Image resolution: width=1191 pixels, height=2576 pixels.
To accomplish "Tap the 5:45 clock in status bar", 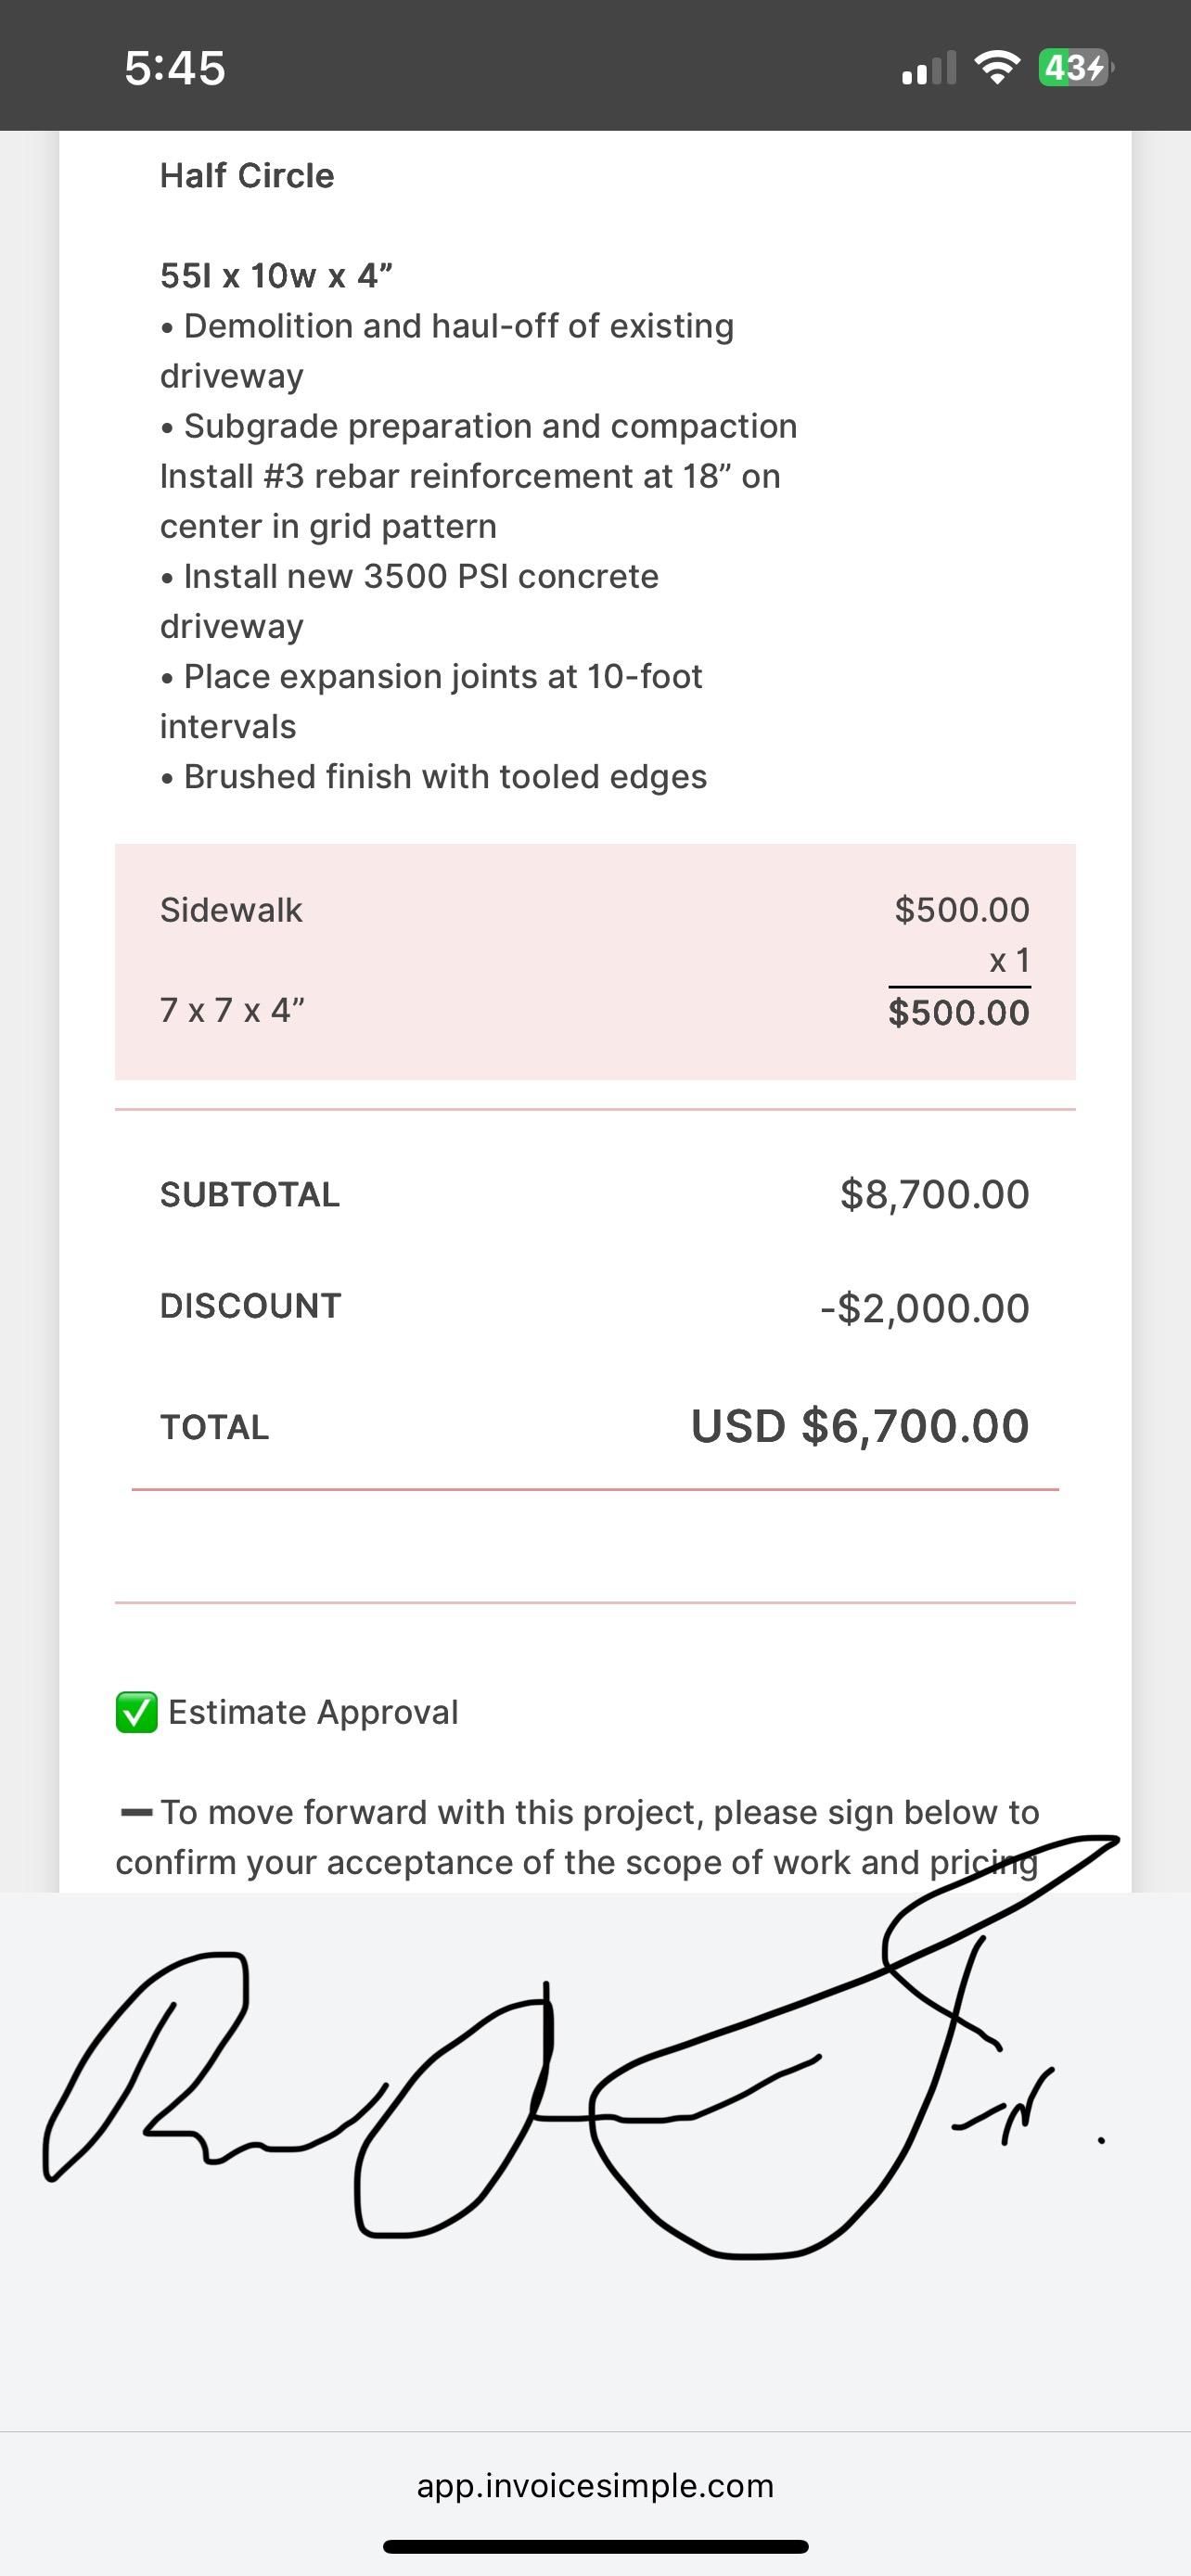I will (x=175, y=68).
